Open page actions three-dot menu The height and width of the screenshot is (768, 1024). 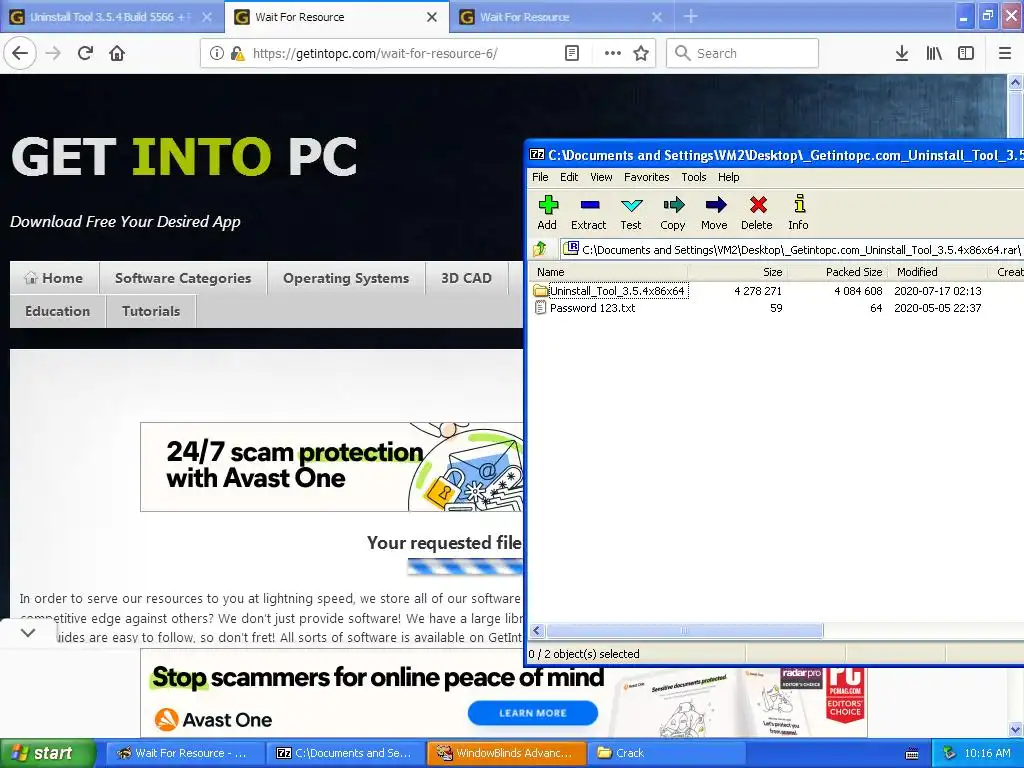[x=612, y=53]
